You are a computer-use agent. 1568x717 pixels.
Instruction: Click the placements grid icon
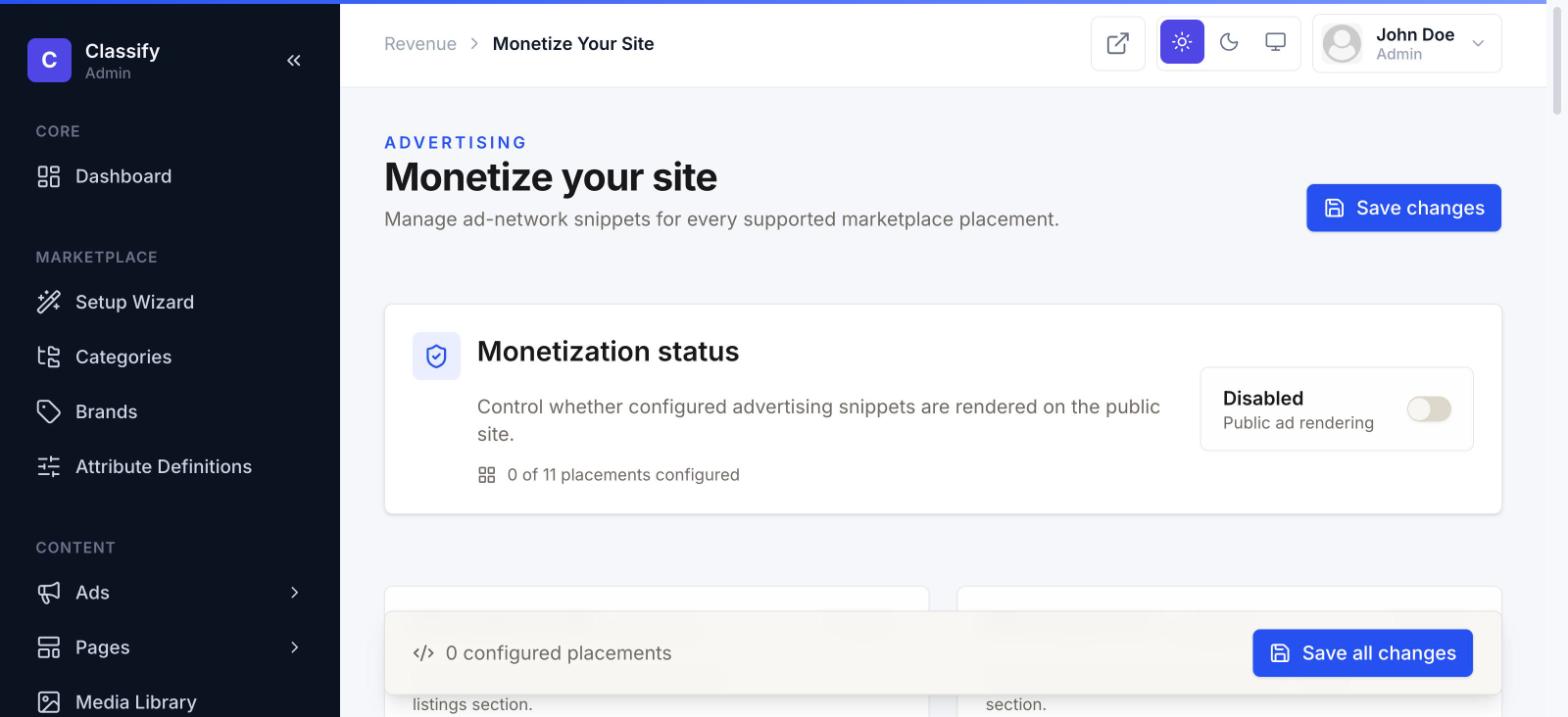coord(487,475)
